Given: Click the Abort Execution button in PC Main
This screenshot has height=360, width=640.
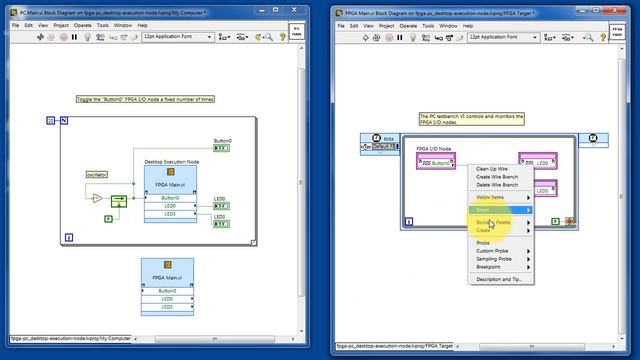Looking at the screenshot, I should coord(64,37).
